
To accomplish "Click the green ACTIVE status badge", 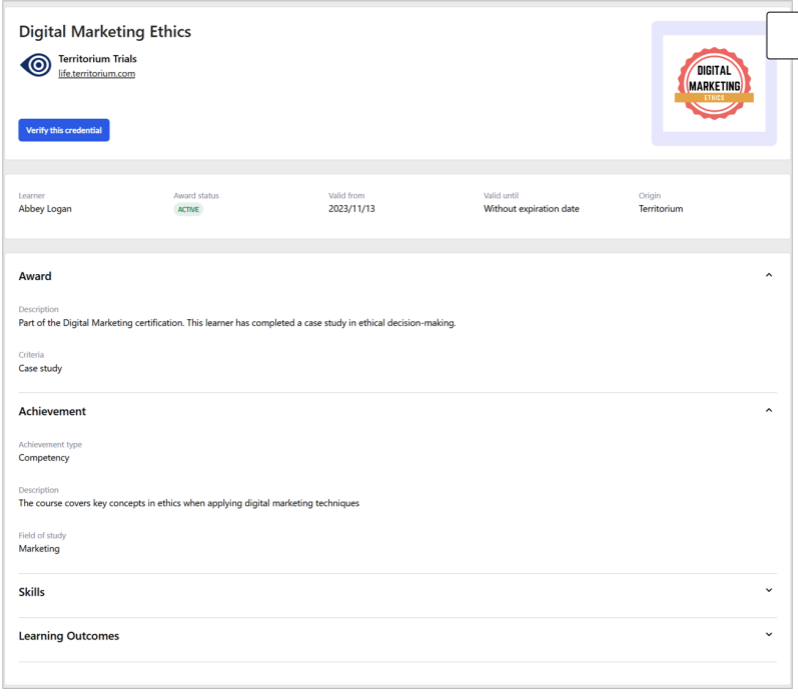I will coord(188,210).
